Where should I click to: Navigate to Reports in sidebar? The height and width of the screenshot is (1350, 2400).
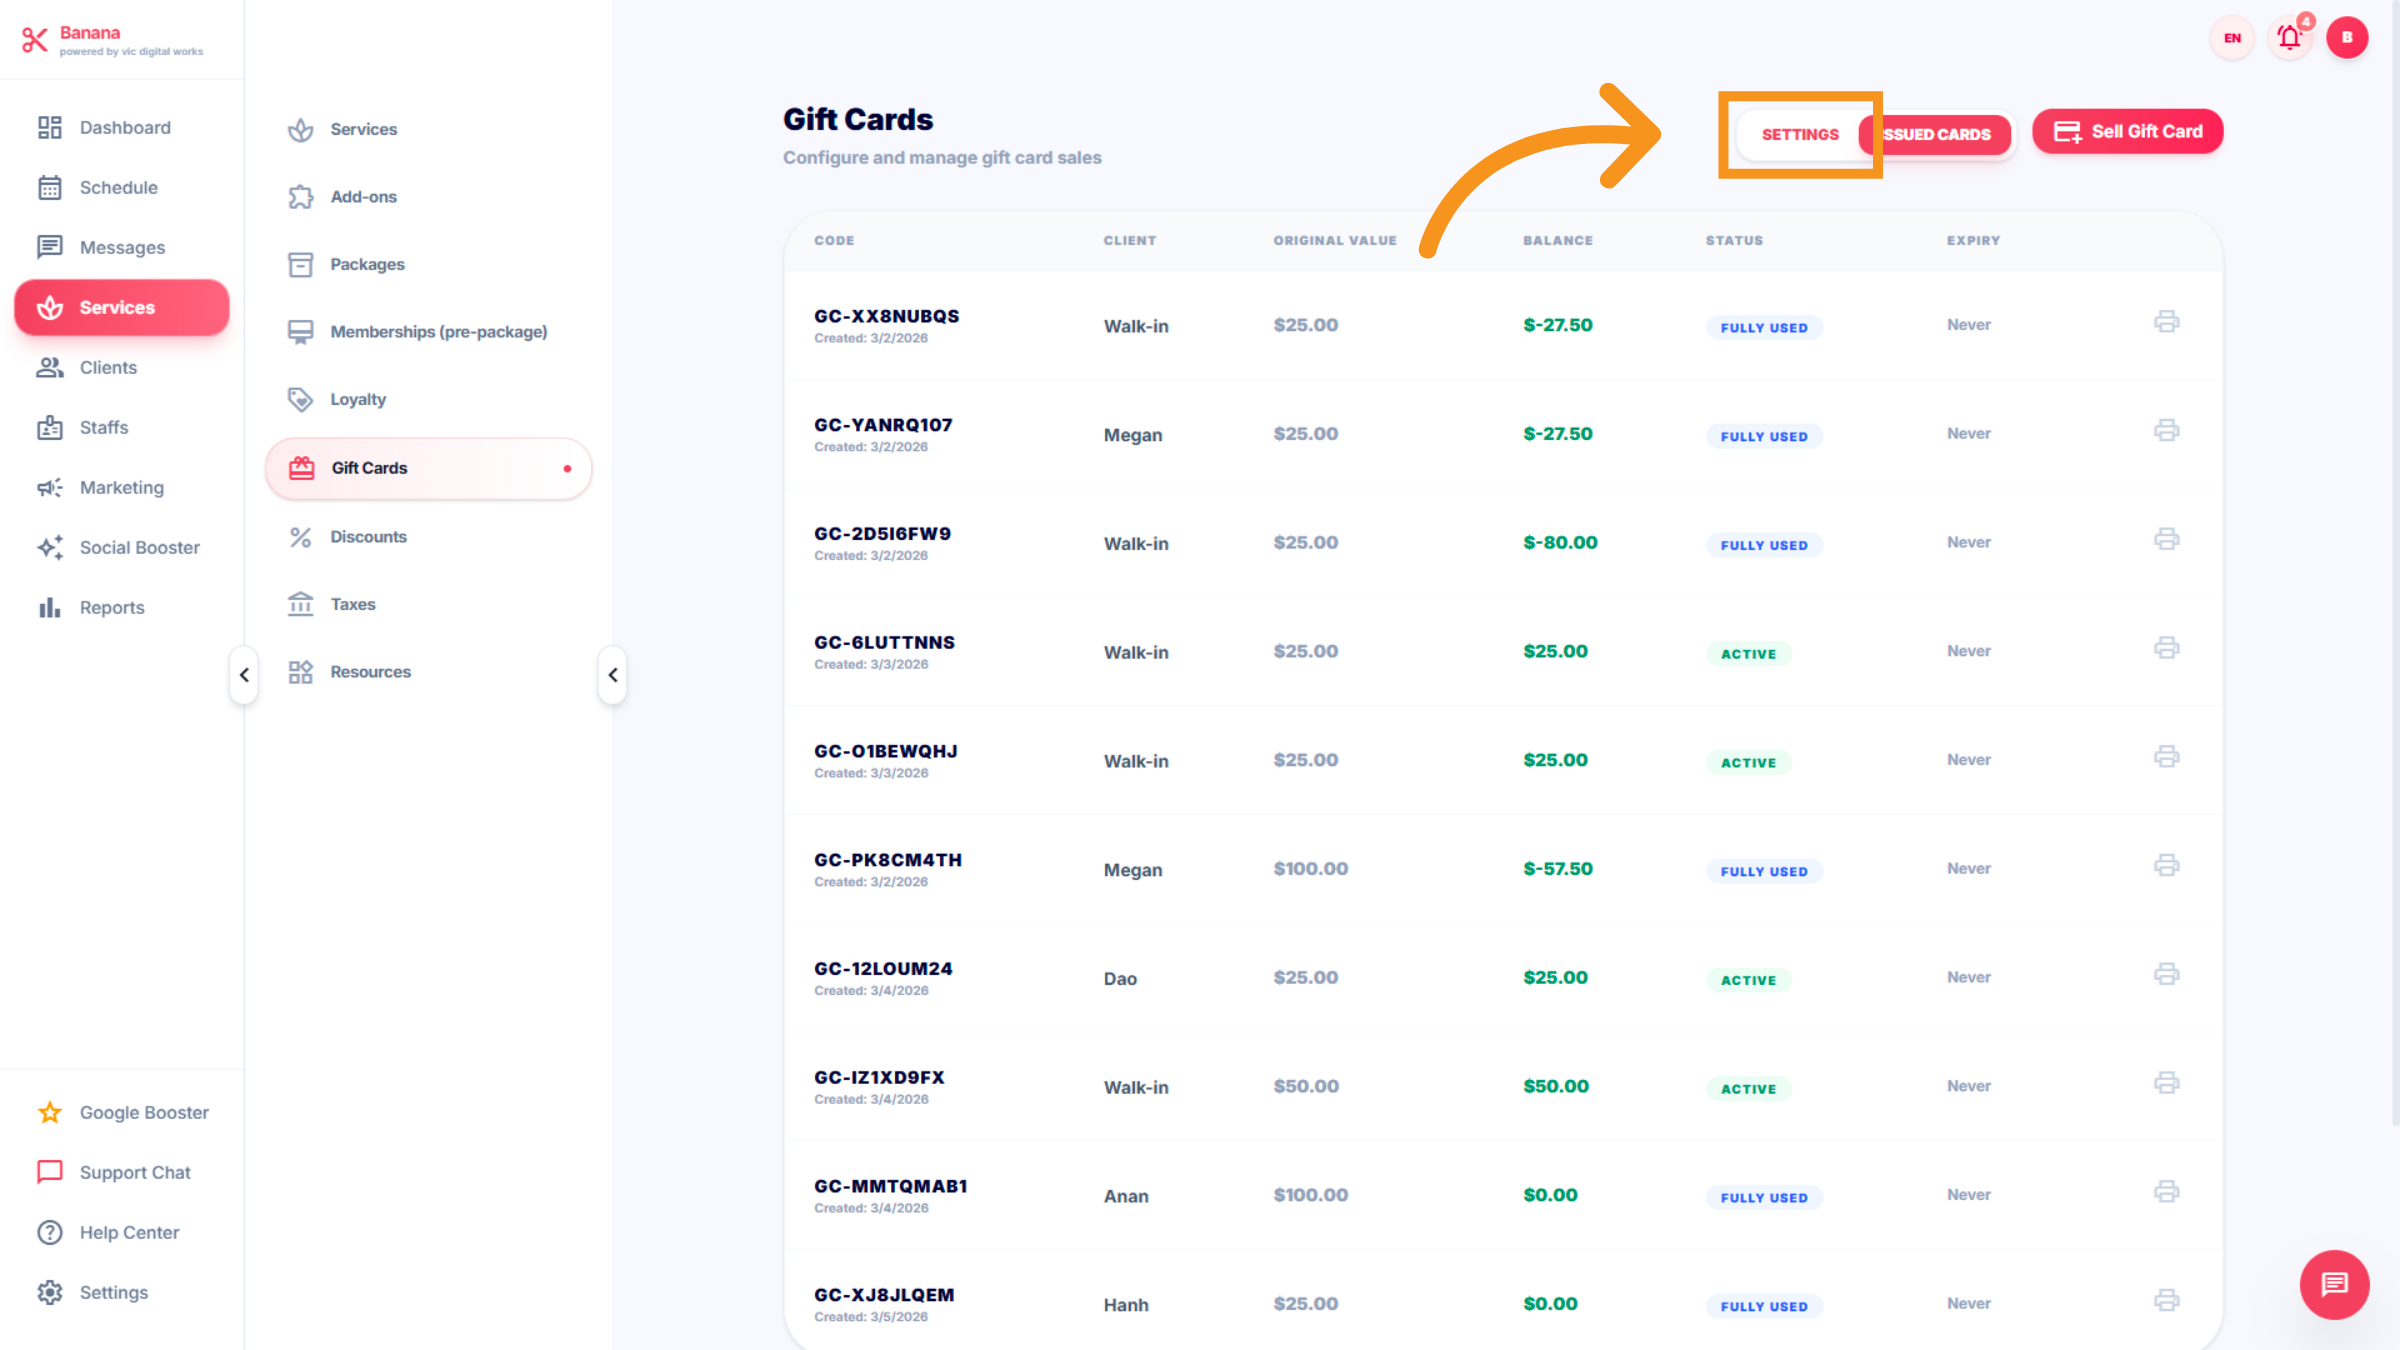pos(112,607)
